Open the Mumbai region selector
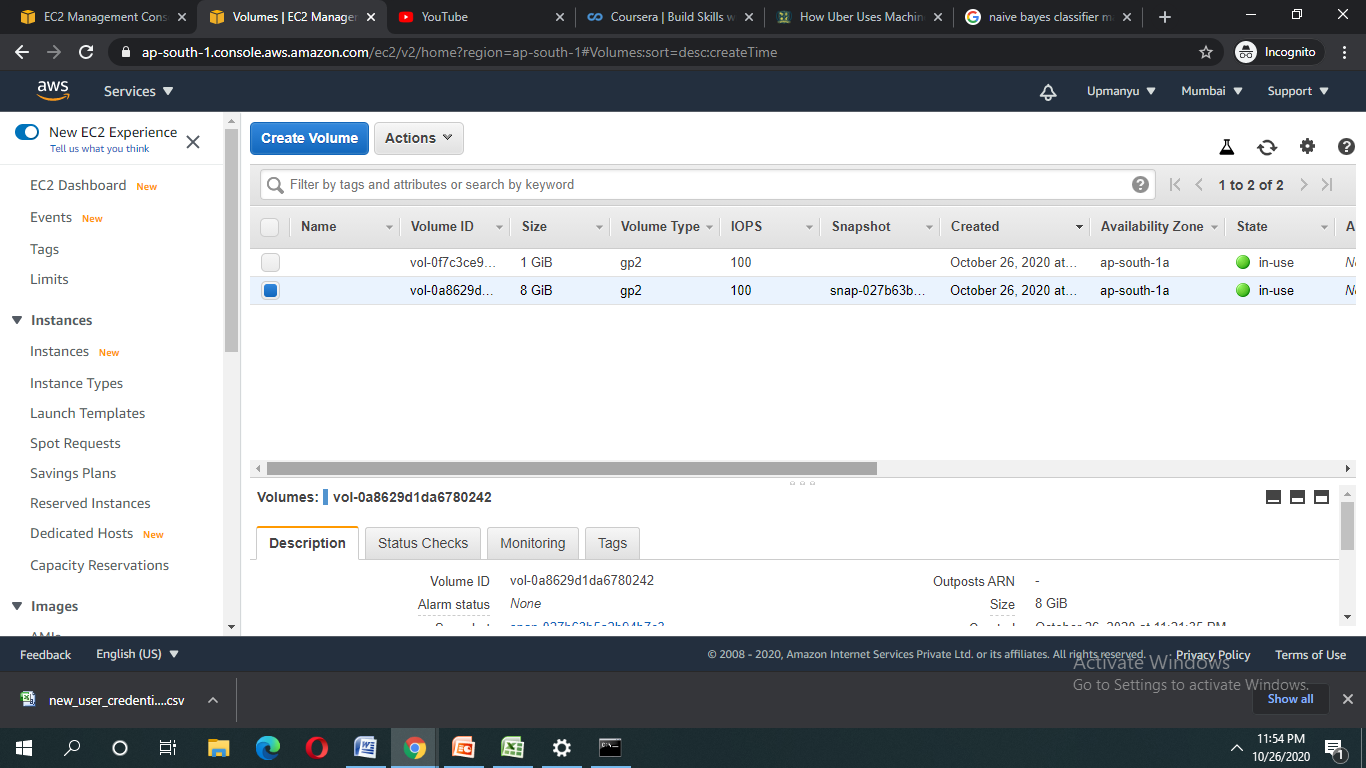1366x768 pixels. click(x=1212, y=91)
